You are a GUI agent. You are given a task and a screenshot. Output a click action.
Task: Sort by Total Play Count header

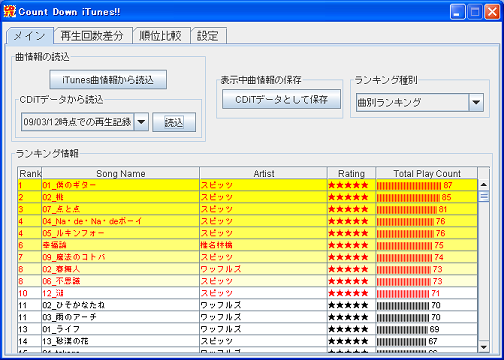coord(427,173)
